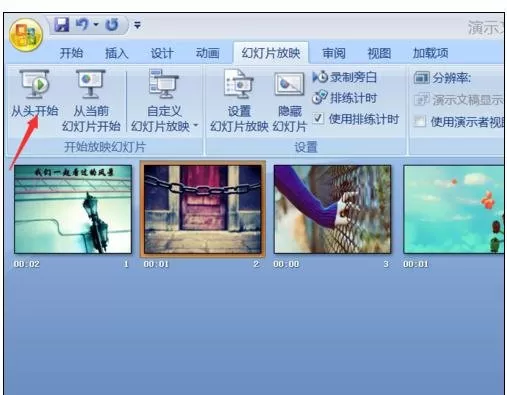Open 自定义幻灯片放映 dropdown

164,101
